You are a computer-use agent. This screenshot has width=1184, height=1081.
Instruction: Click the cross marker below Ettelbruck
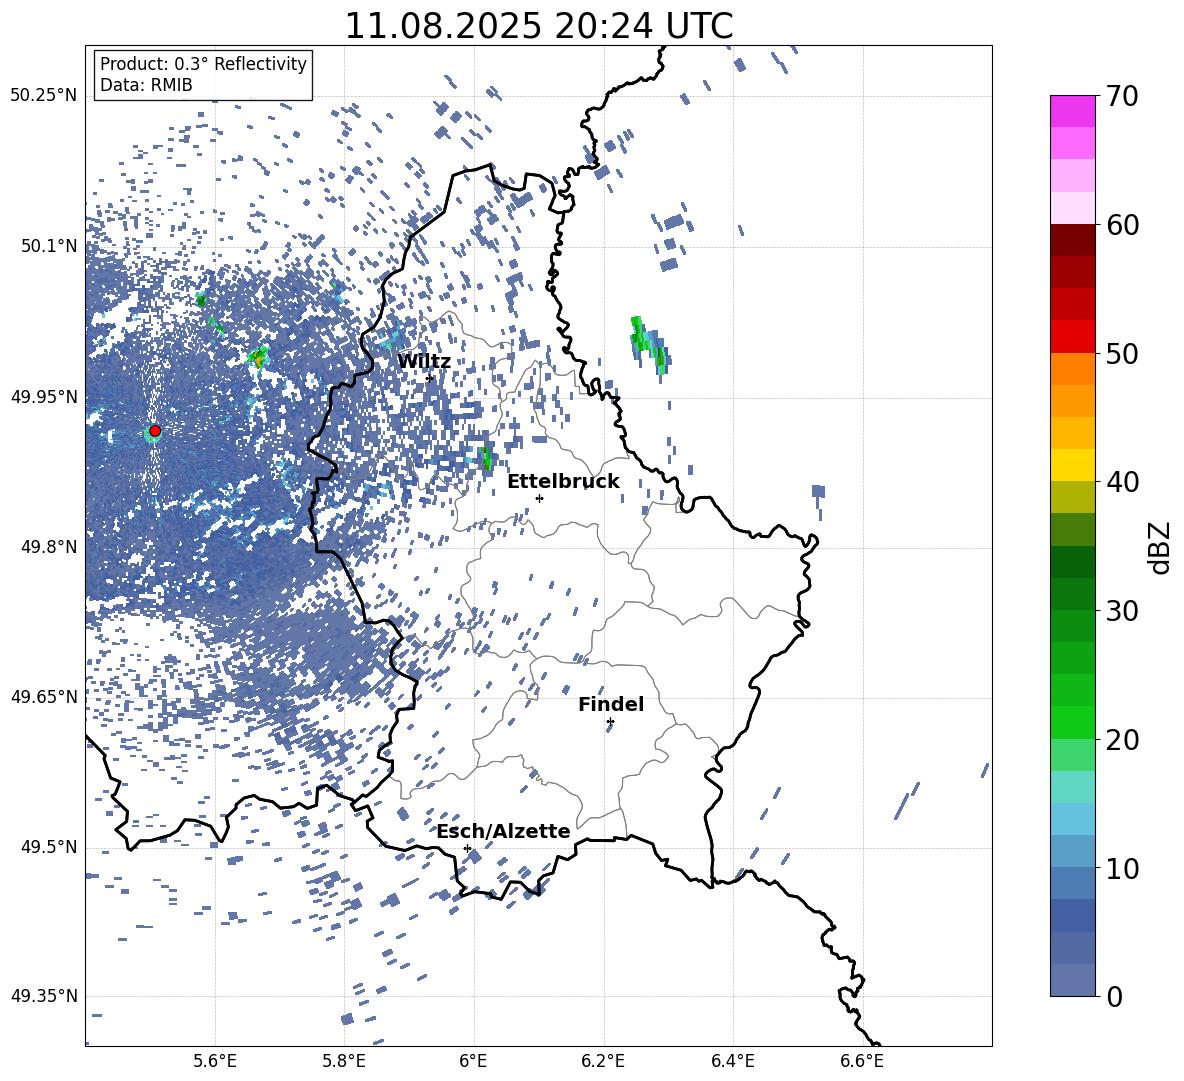(539, 498)
